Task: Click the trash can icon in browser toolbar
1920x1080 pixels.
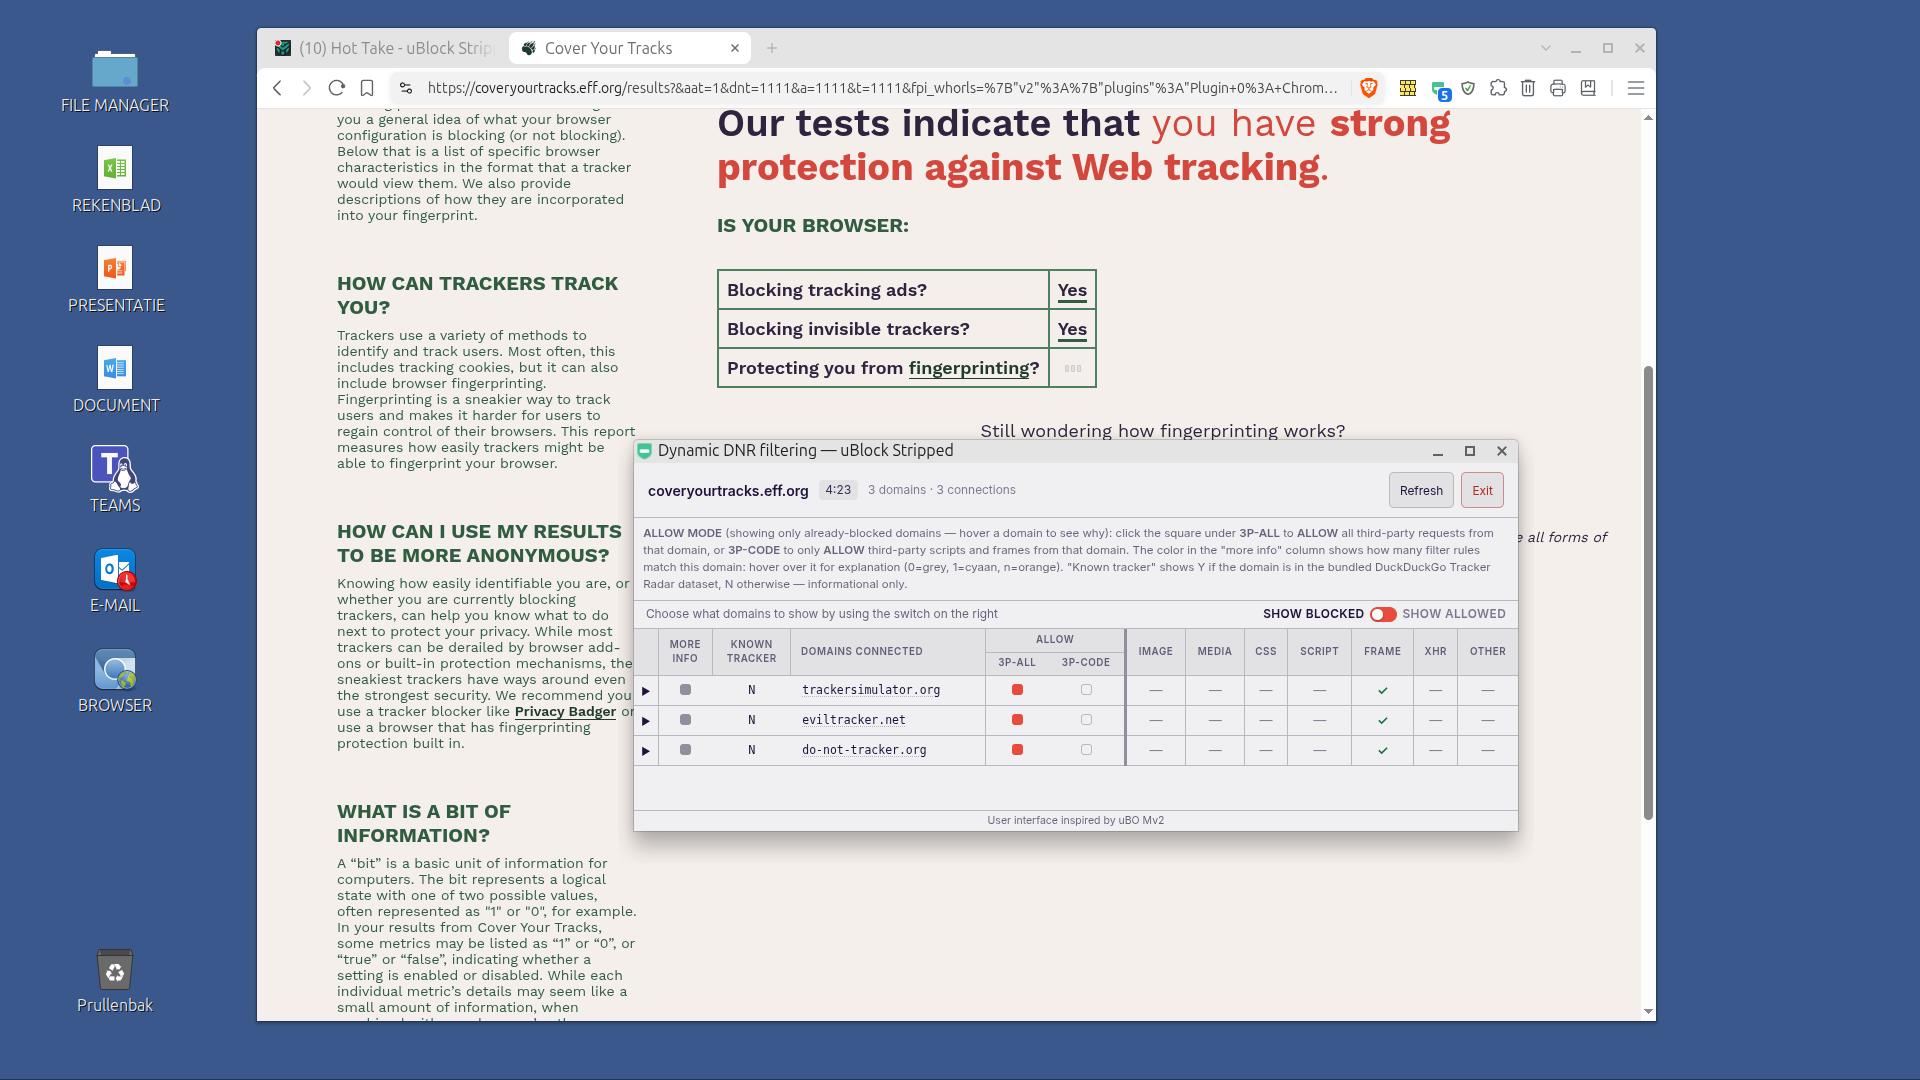Action: coord(1528,88)
